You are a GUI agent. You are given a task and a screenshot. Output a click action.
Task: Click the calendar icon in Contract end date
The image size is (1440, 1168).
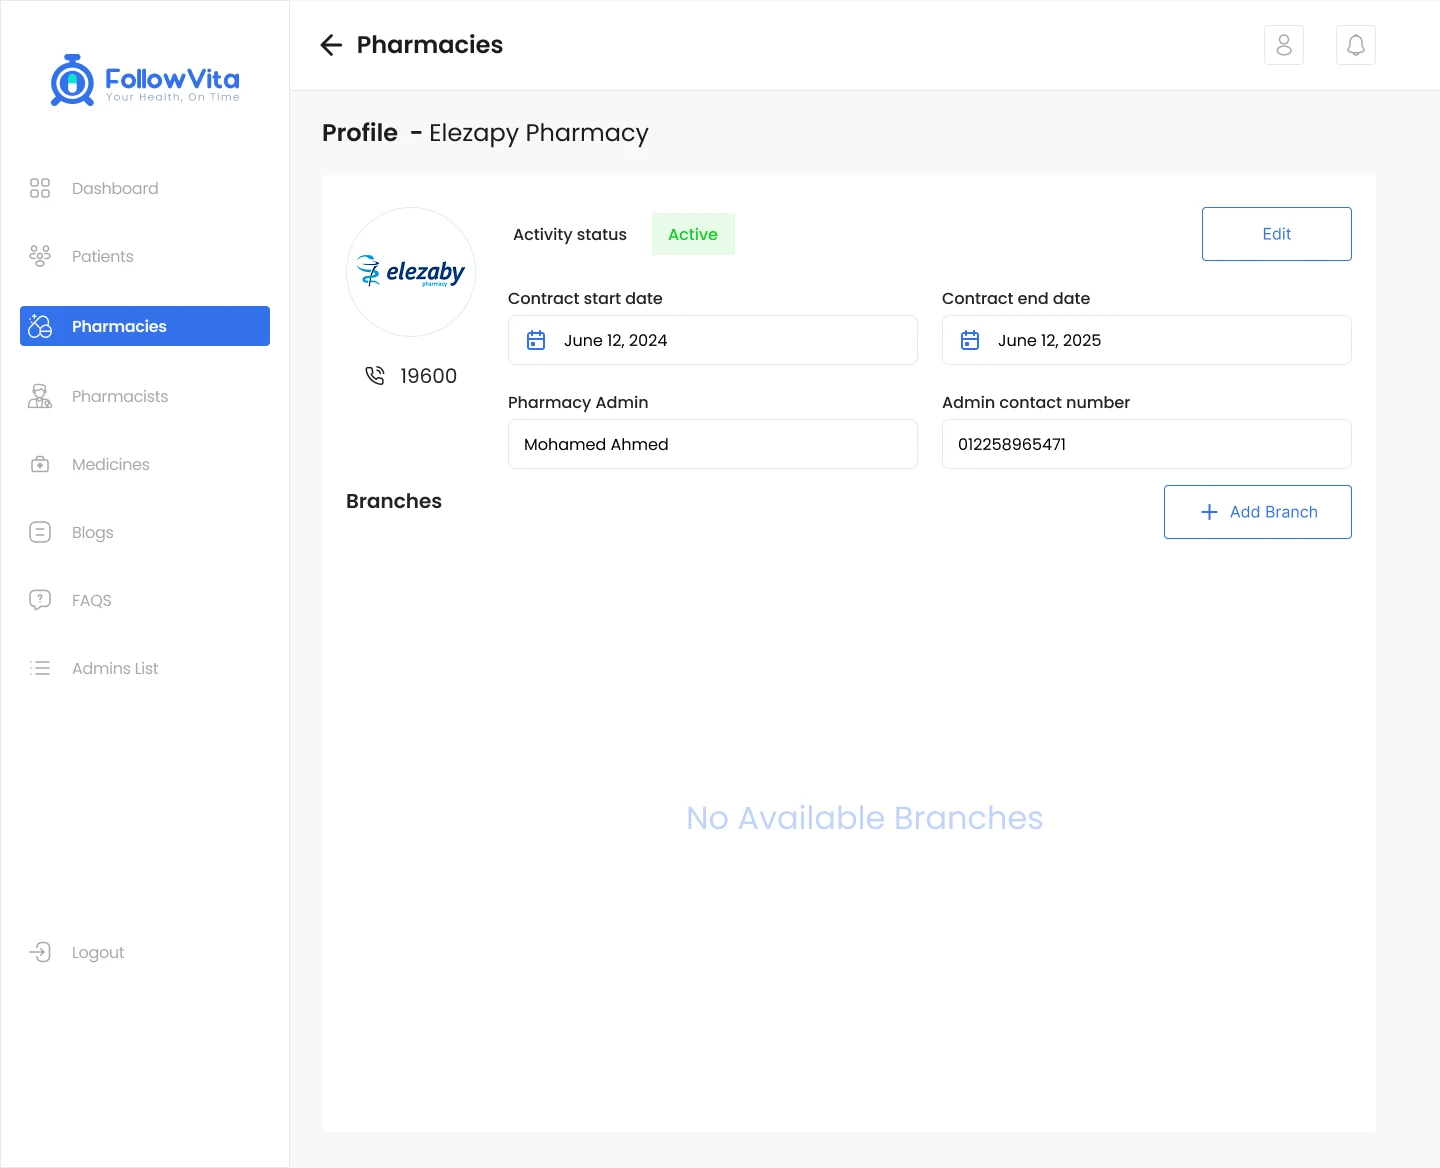pos(970,340)
